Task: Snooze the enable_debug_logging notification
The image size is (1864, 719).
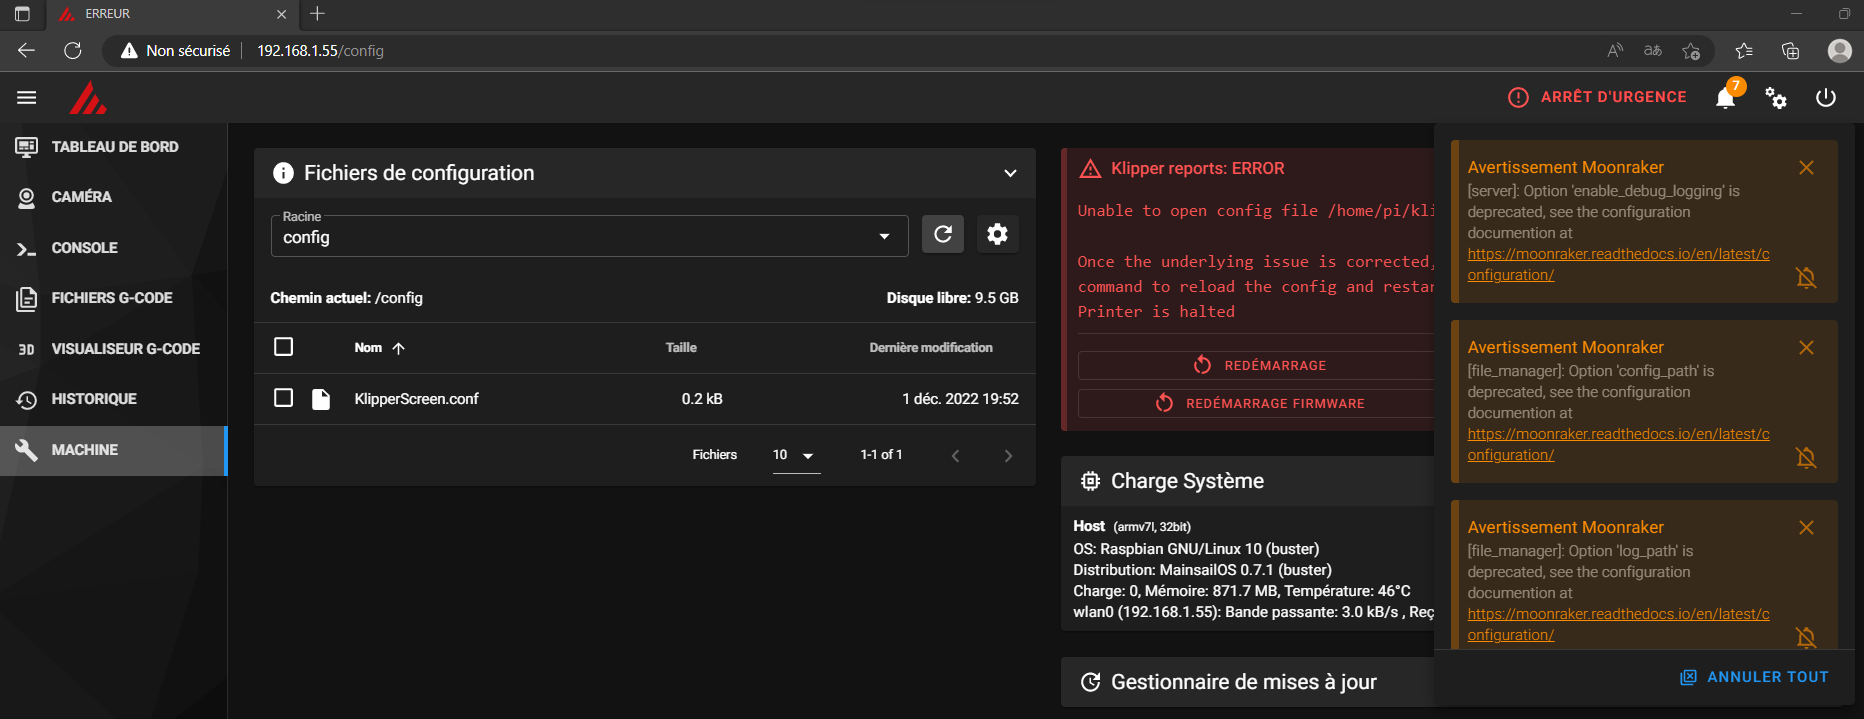Action: [x=1806, y=277]
